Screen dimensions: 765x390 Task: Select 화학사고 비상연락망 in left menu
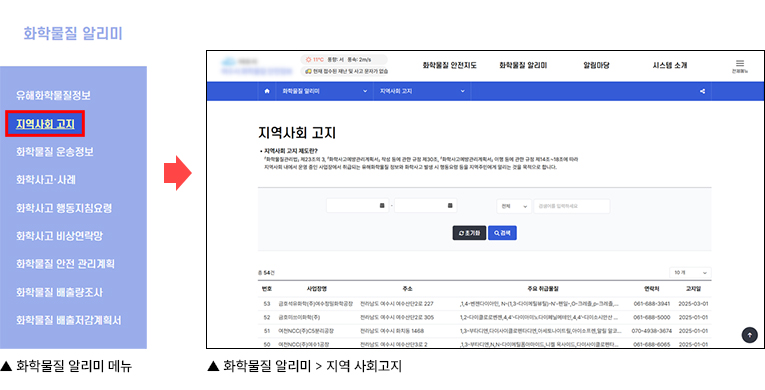point(60,236)
